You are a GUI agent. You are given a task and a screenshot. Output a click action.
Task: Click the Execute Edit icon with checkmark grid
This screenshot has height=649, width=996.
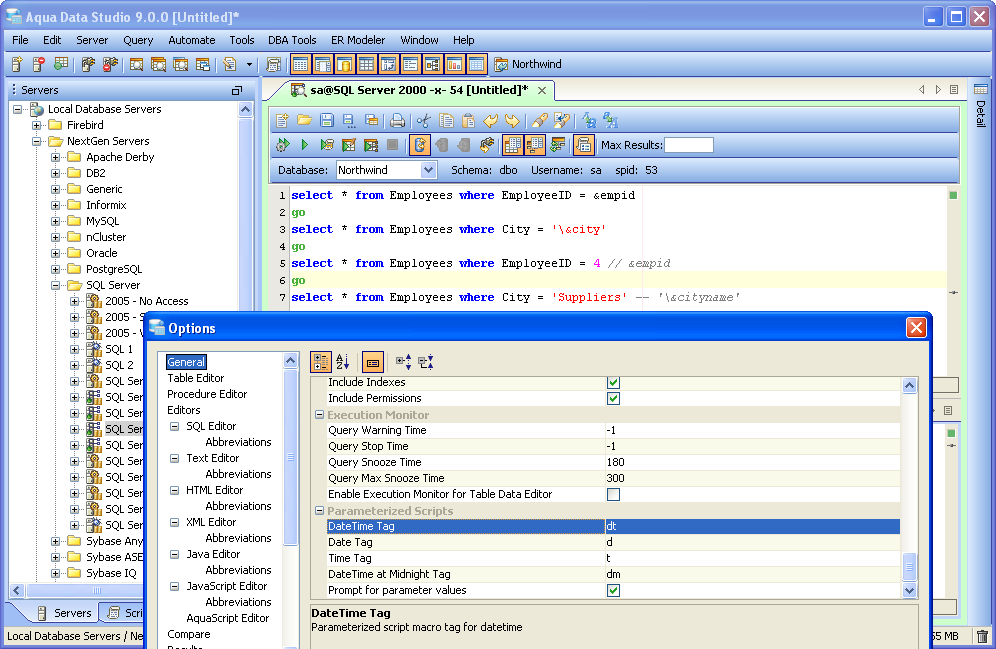[x=349, y=145]
